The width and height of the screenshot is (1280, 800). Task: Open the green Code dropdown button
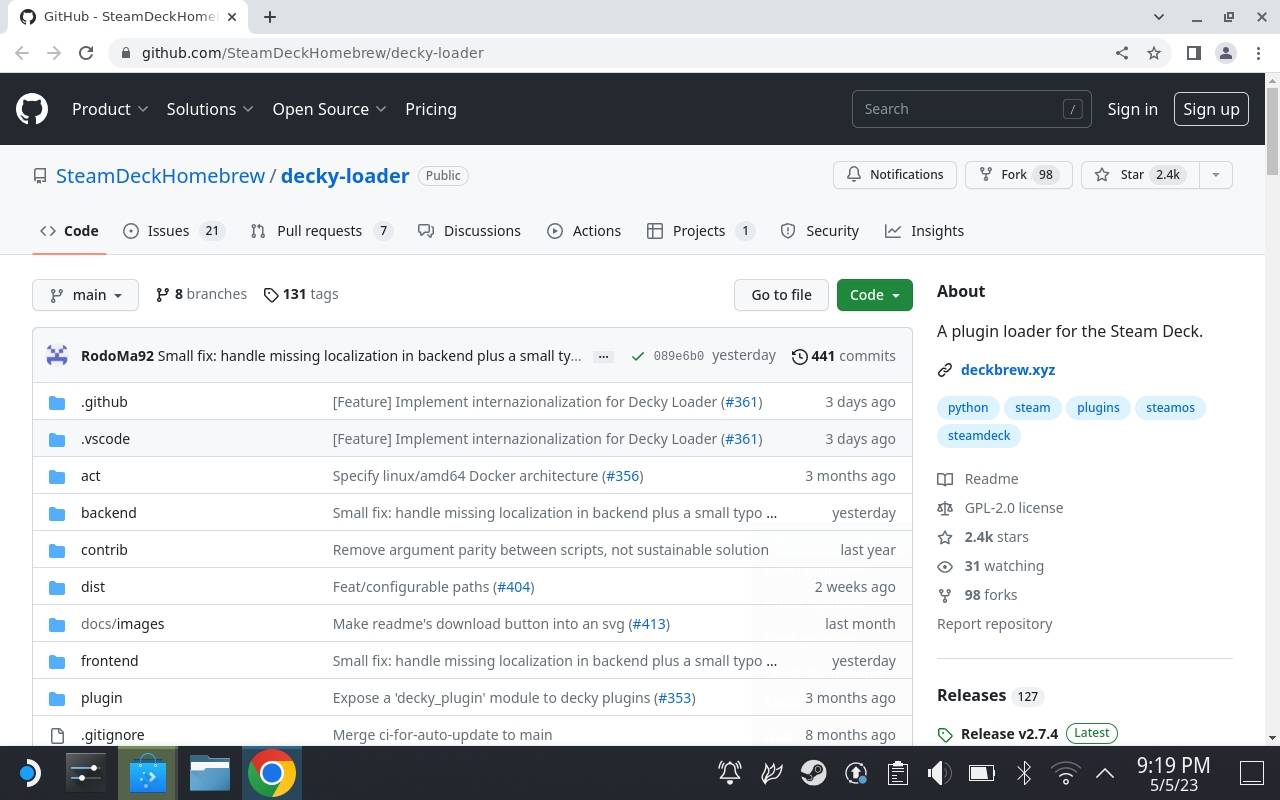(875, 295)
